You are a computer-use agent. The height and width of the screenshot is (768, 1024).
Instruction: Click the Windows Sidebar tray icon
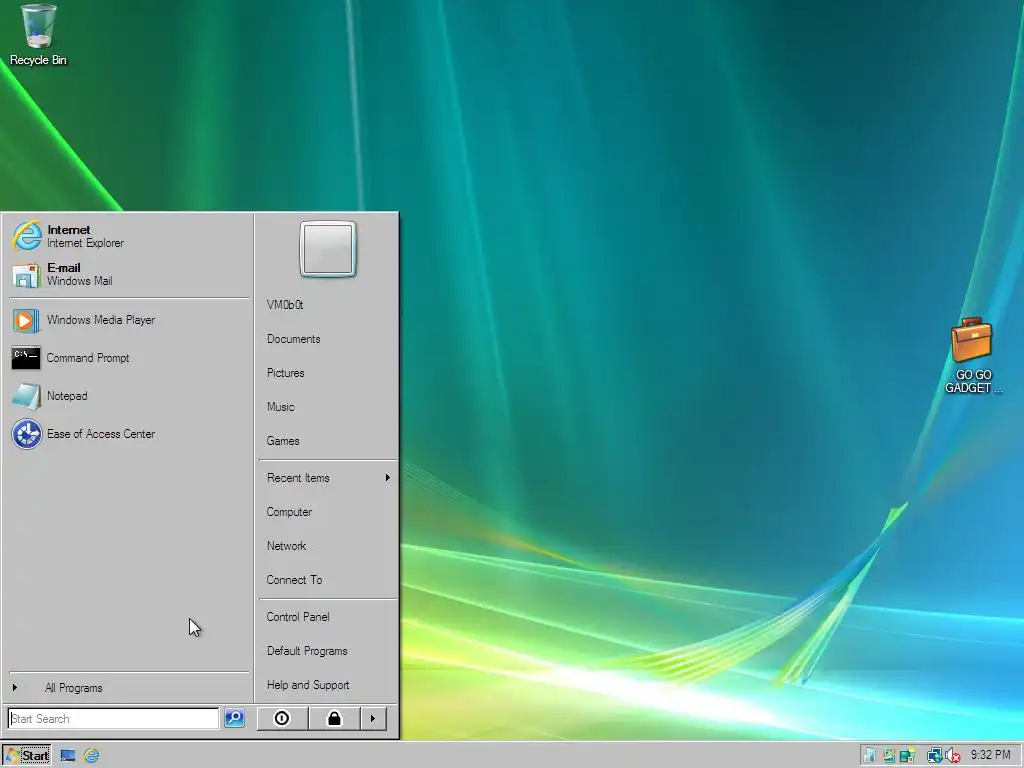point(889,756)
